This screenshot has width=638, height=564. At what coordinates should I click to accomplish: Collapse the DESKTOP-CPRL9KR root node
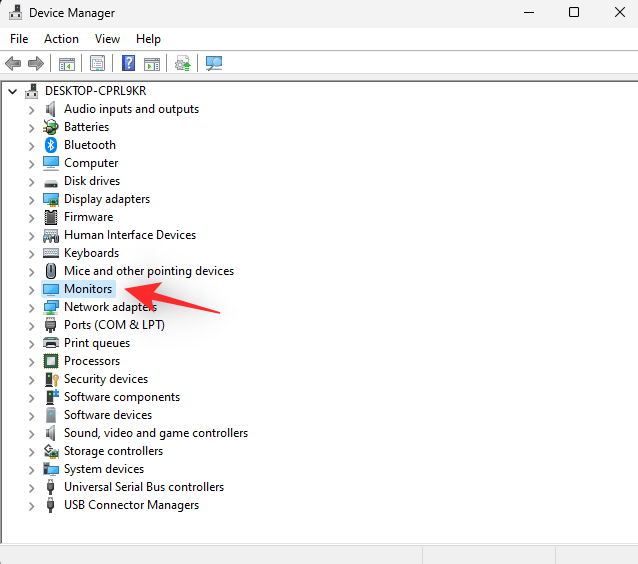point(12,91)
